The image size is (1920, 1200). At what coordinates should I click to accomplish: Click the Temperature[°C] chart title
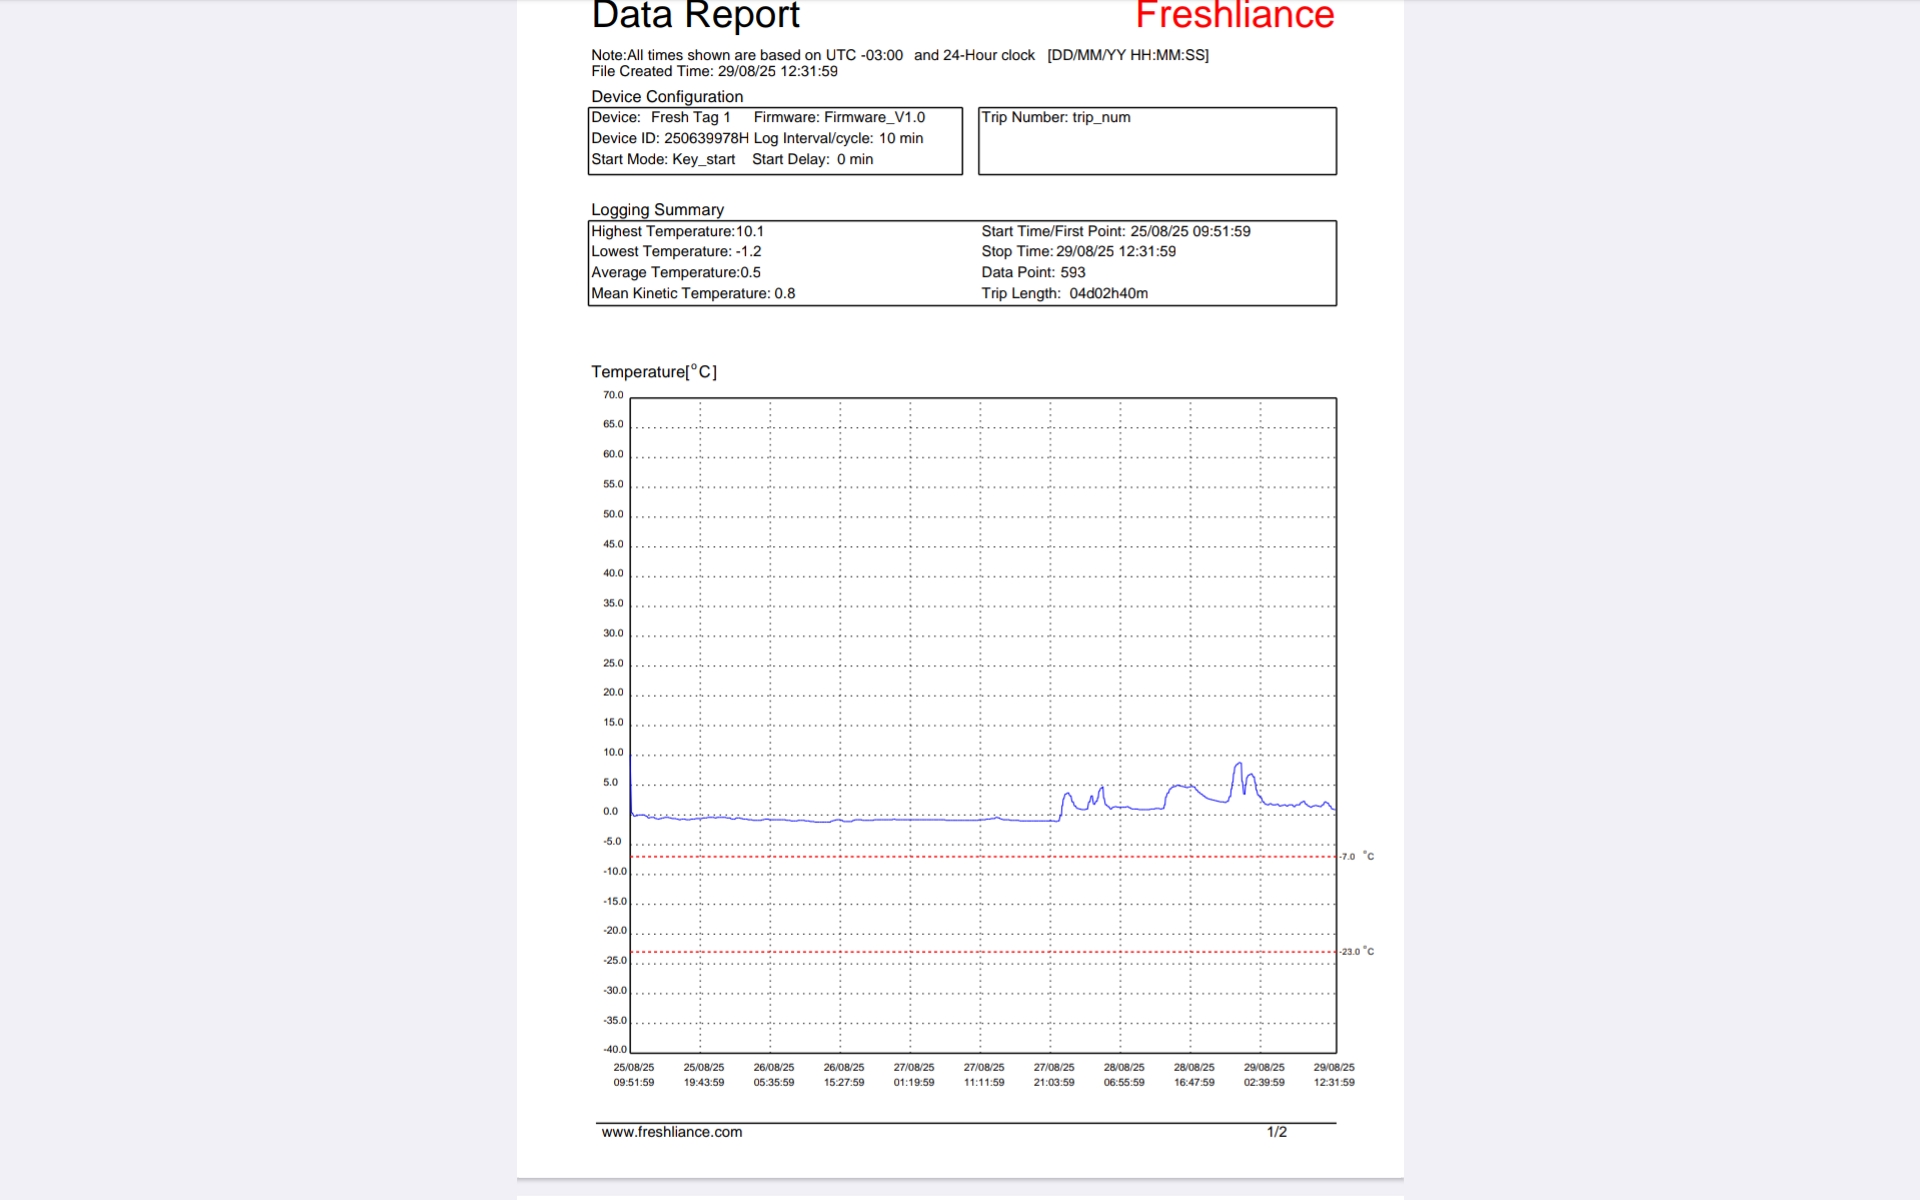[x=654, y=372]
